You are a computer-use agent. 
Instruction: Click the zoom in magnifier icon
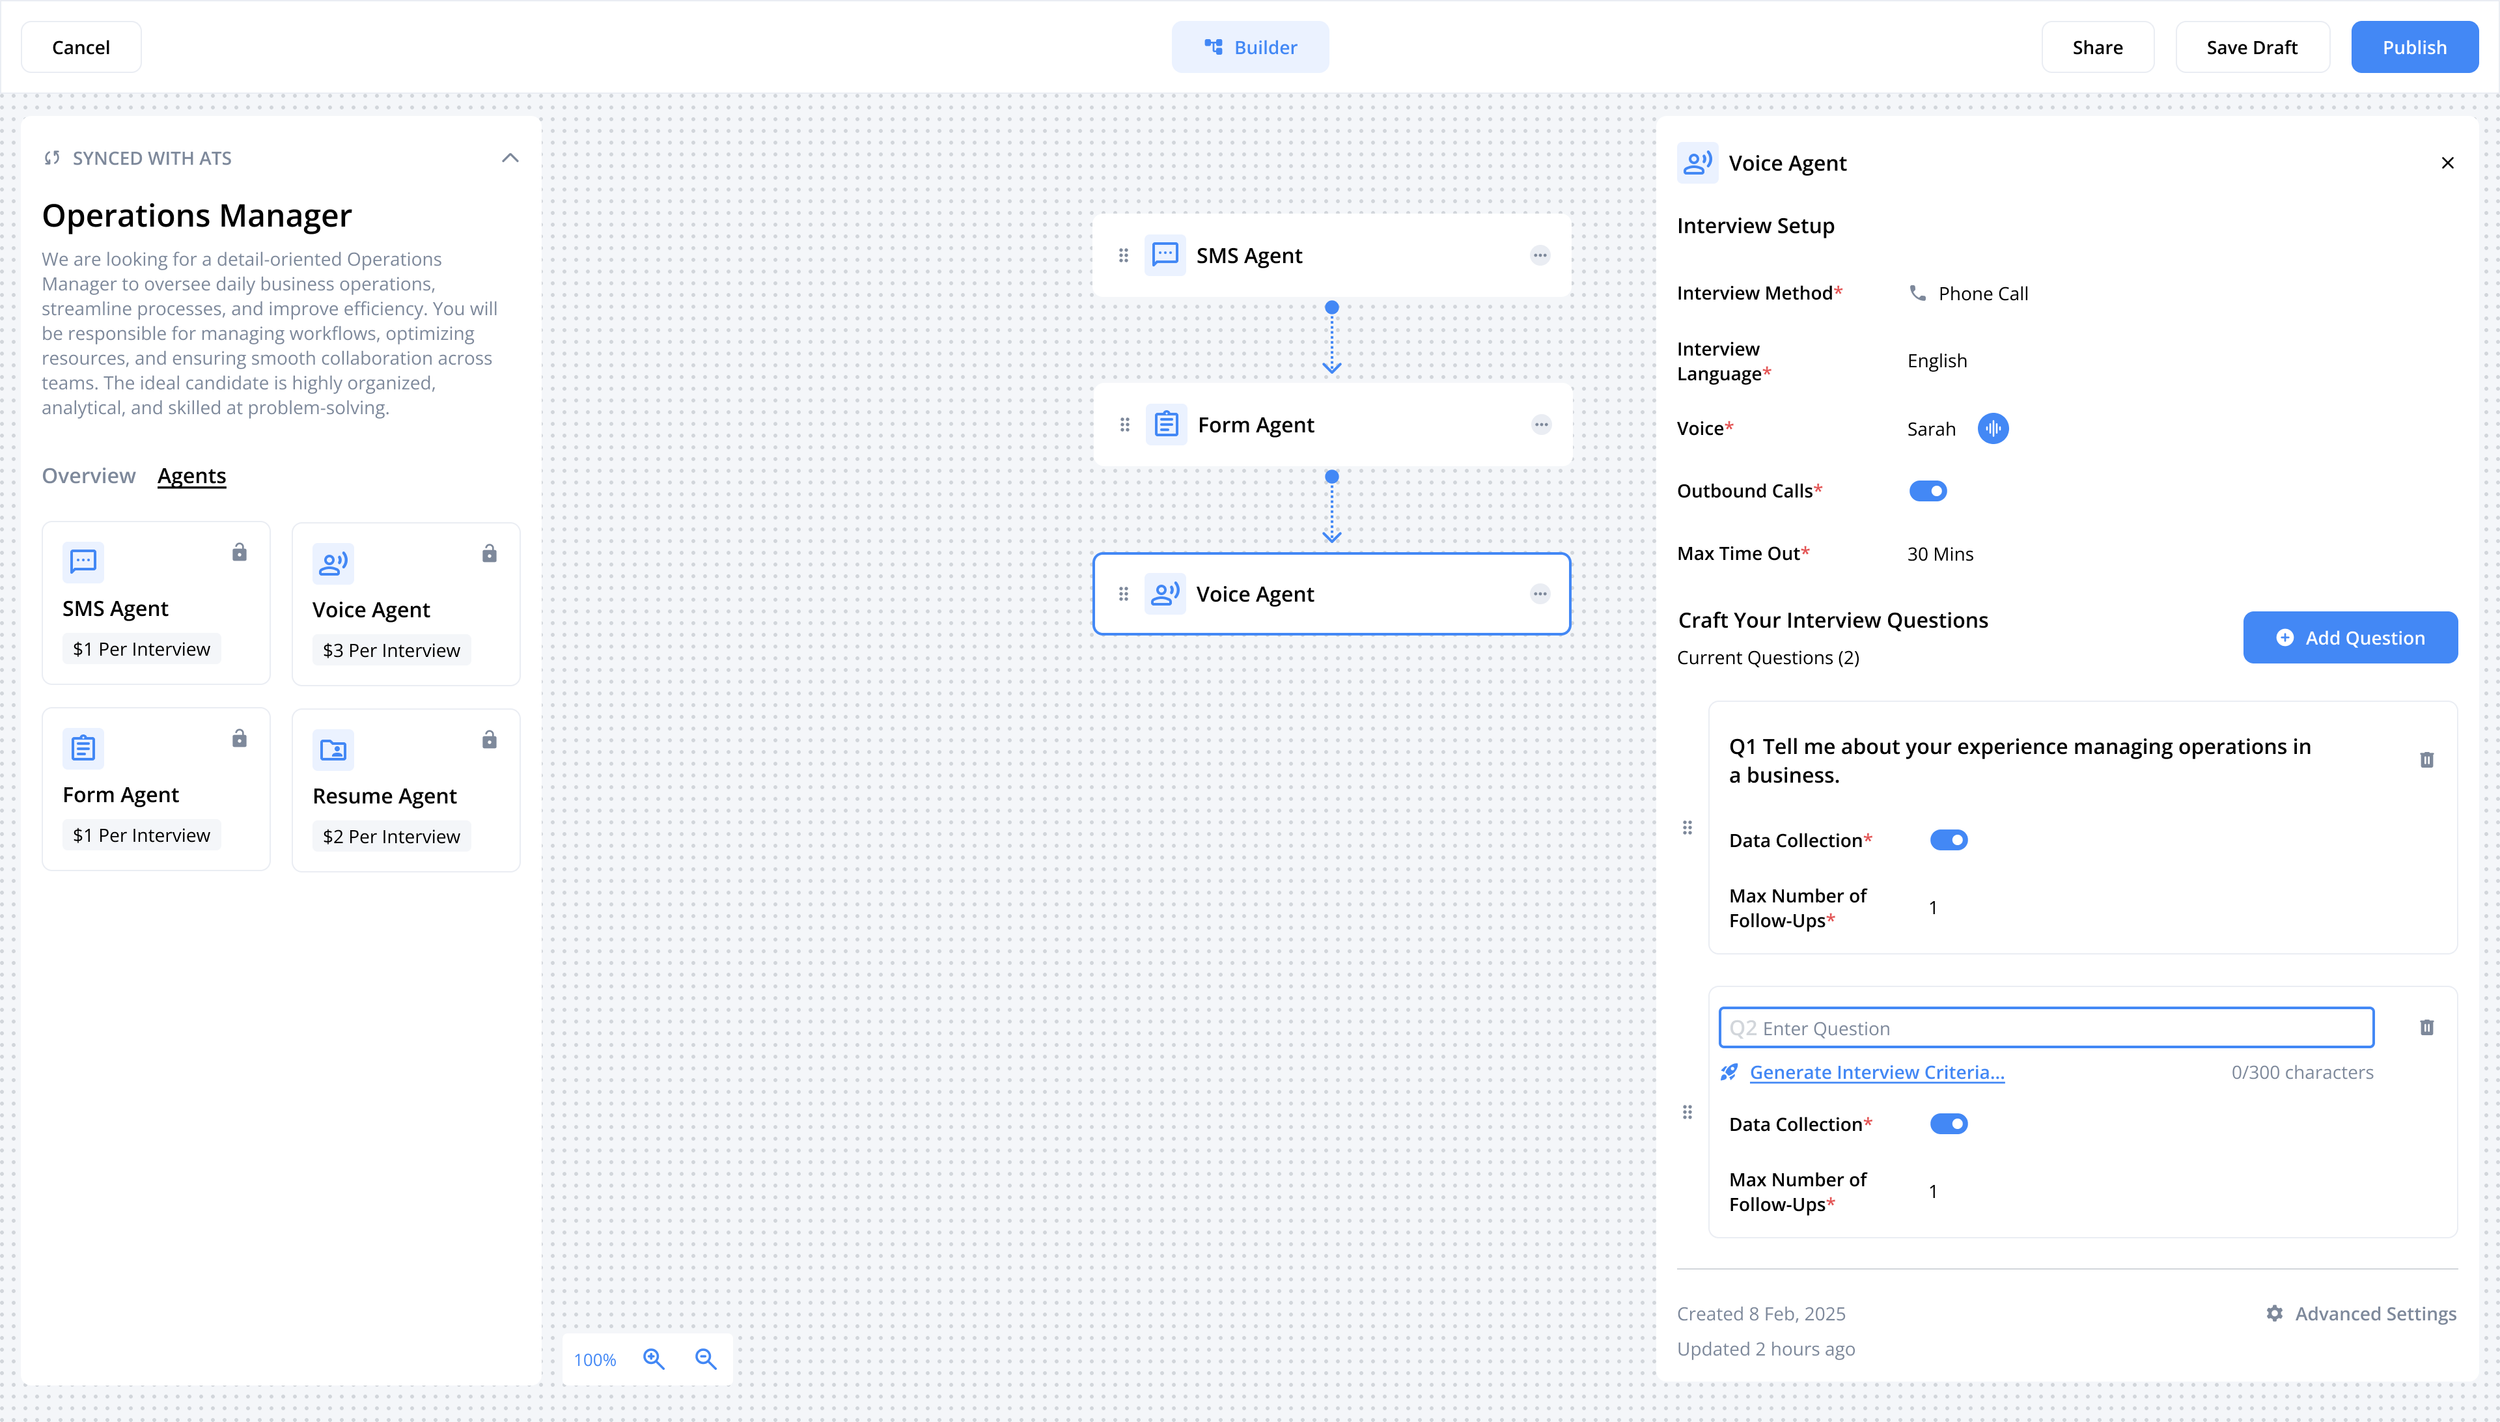point(654,1359)
